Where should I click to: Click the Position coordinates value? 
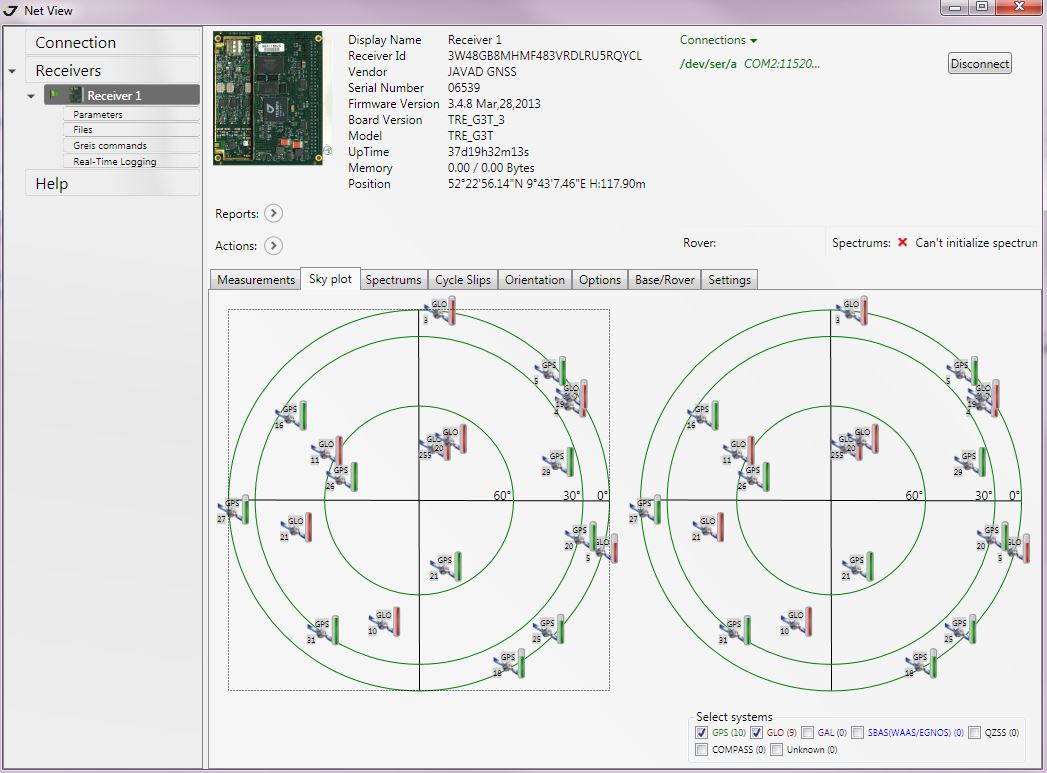[546, 184]
